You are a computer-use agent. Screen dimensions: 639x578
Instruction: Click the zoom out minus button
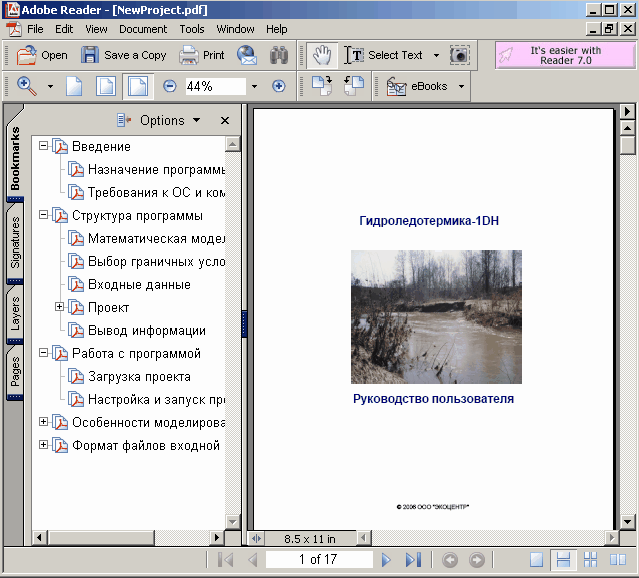tap(169, 86)
